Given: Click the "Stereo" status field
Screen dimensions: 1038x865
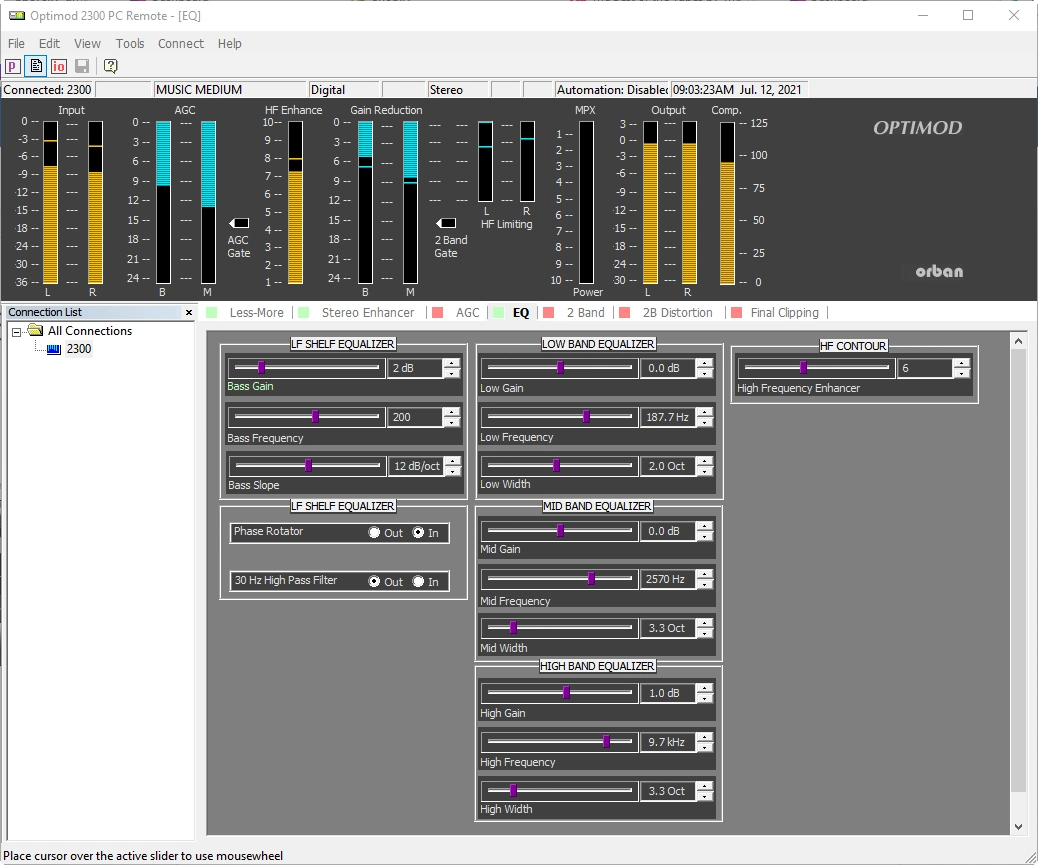Looking at the screenshot, I should pyautogui.click(x=457, y=89).
